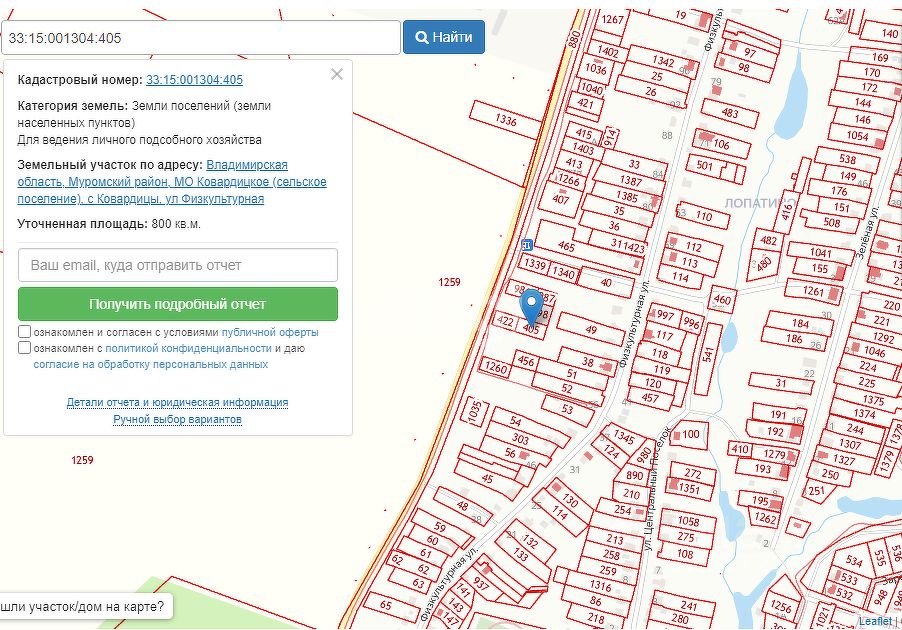The width and height of the screenshot is (902, 630).
Task: Click the blue location pin marker
Action: pos(533,304)
